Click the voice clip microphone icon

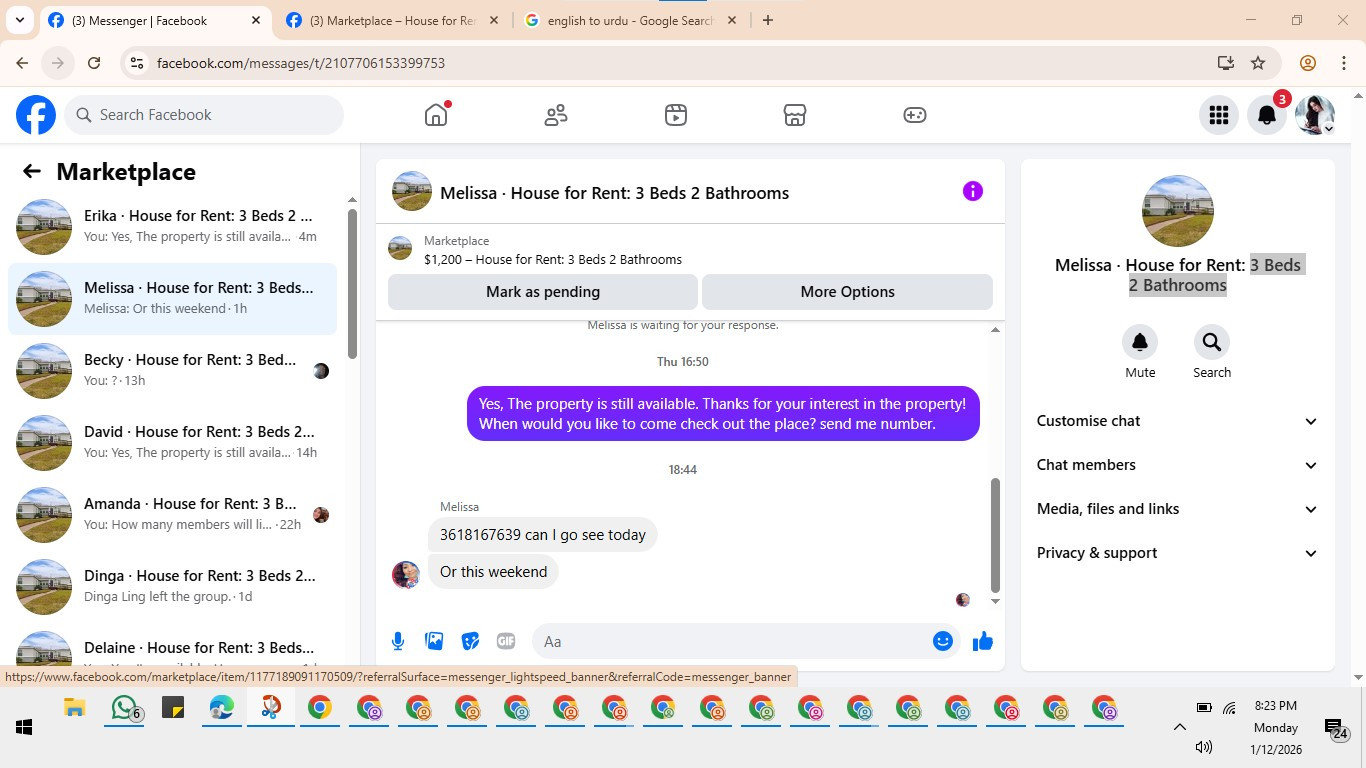398,641
